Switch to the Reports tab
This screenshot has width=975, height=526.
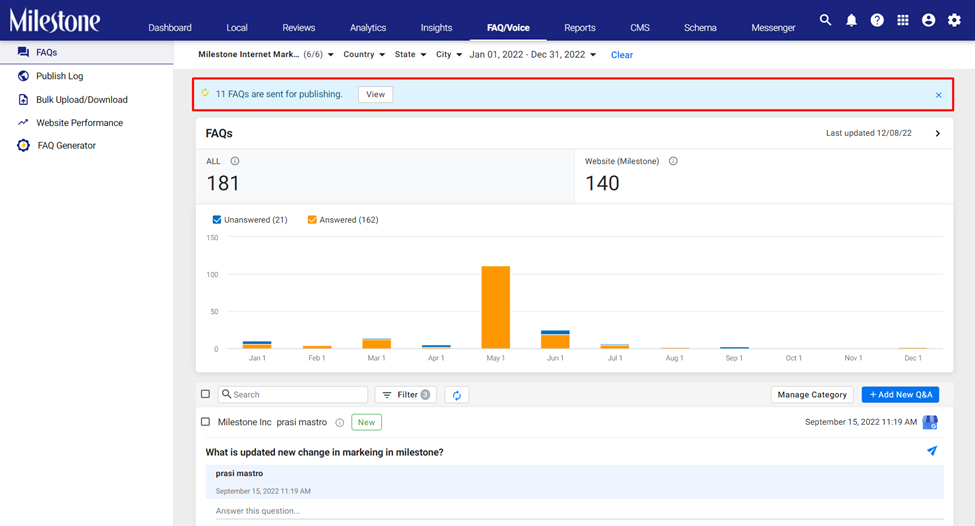(x=580, y=27)
